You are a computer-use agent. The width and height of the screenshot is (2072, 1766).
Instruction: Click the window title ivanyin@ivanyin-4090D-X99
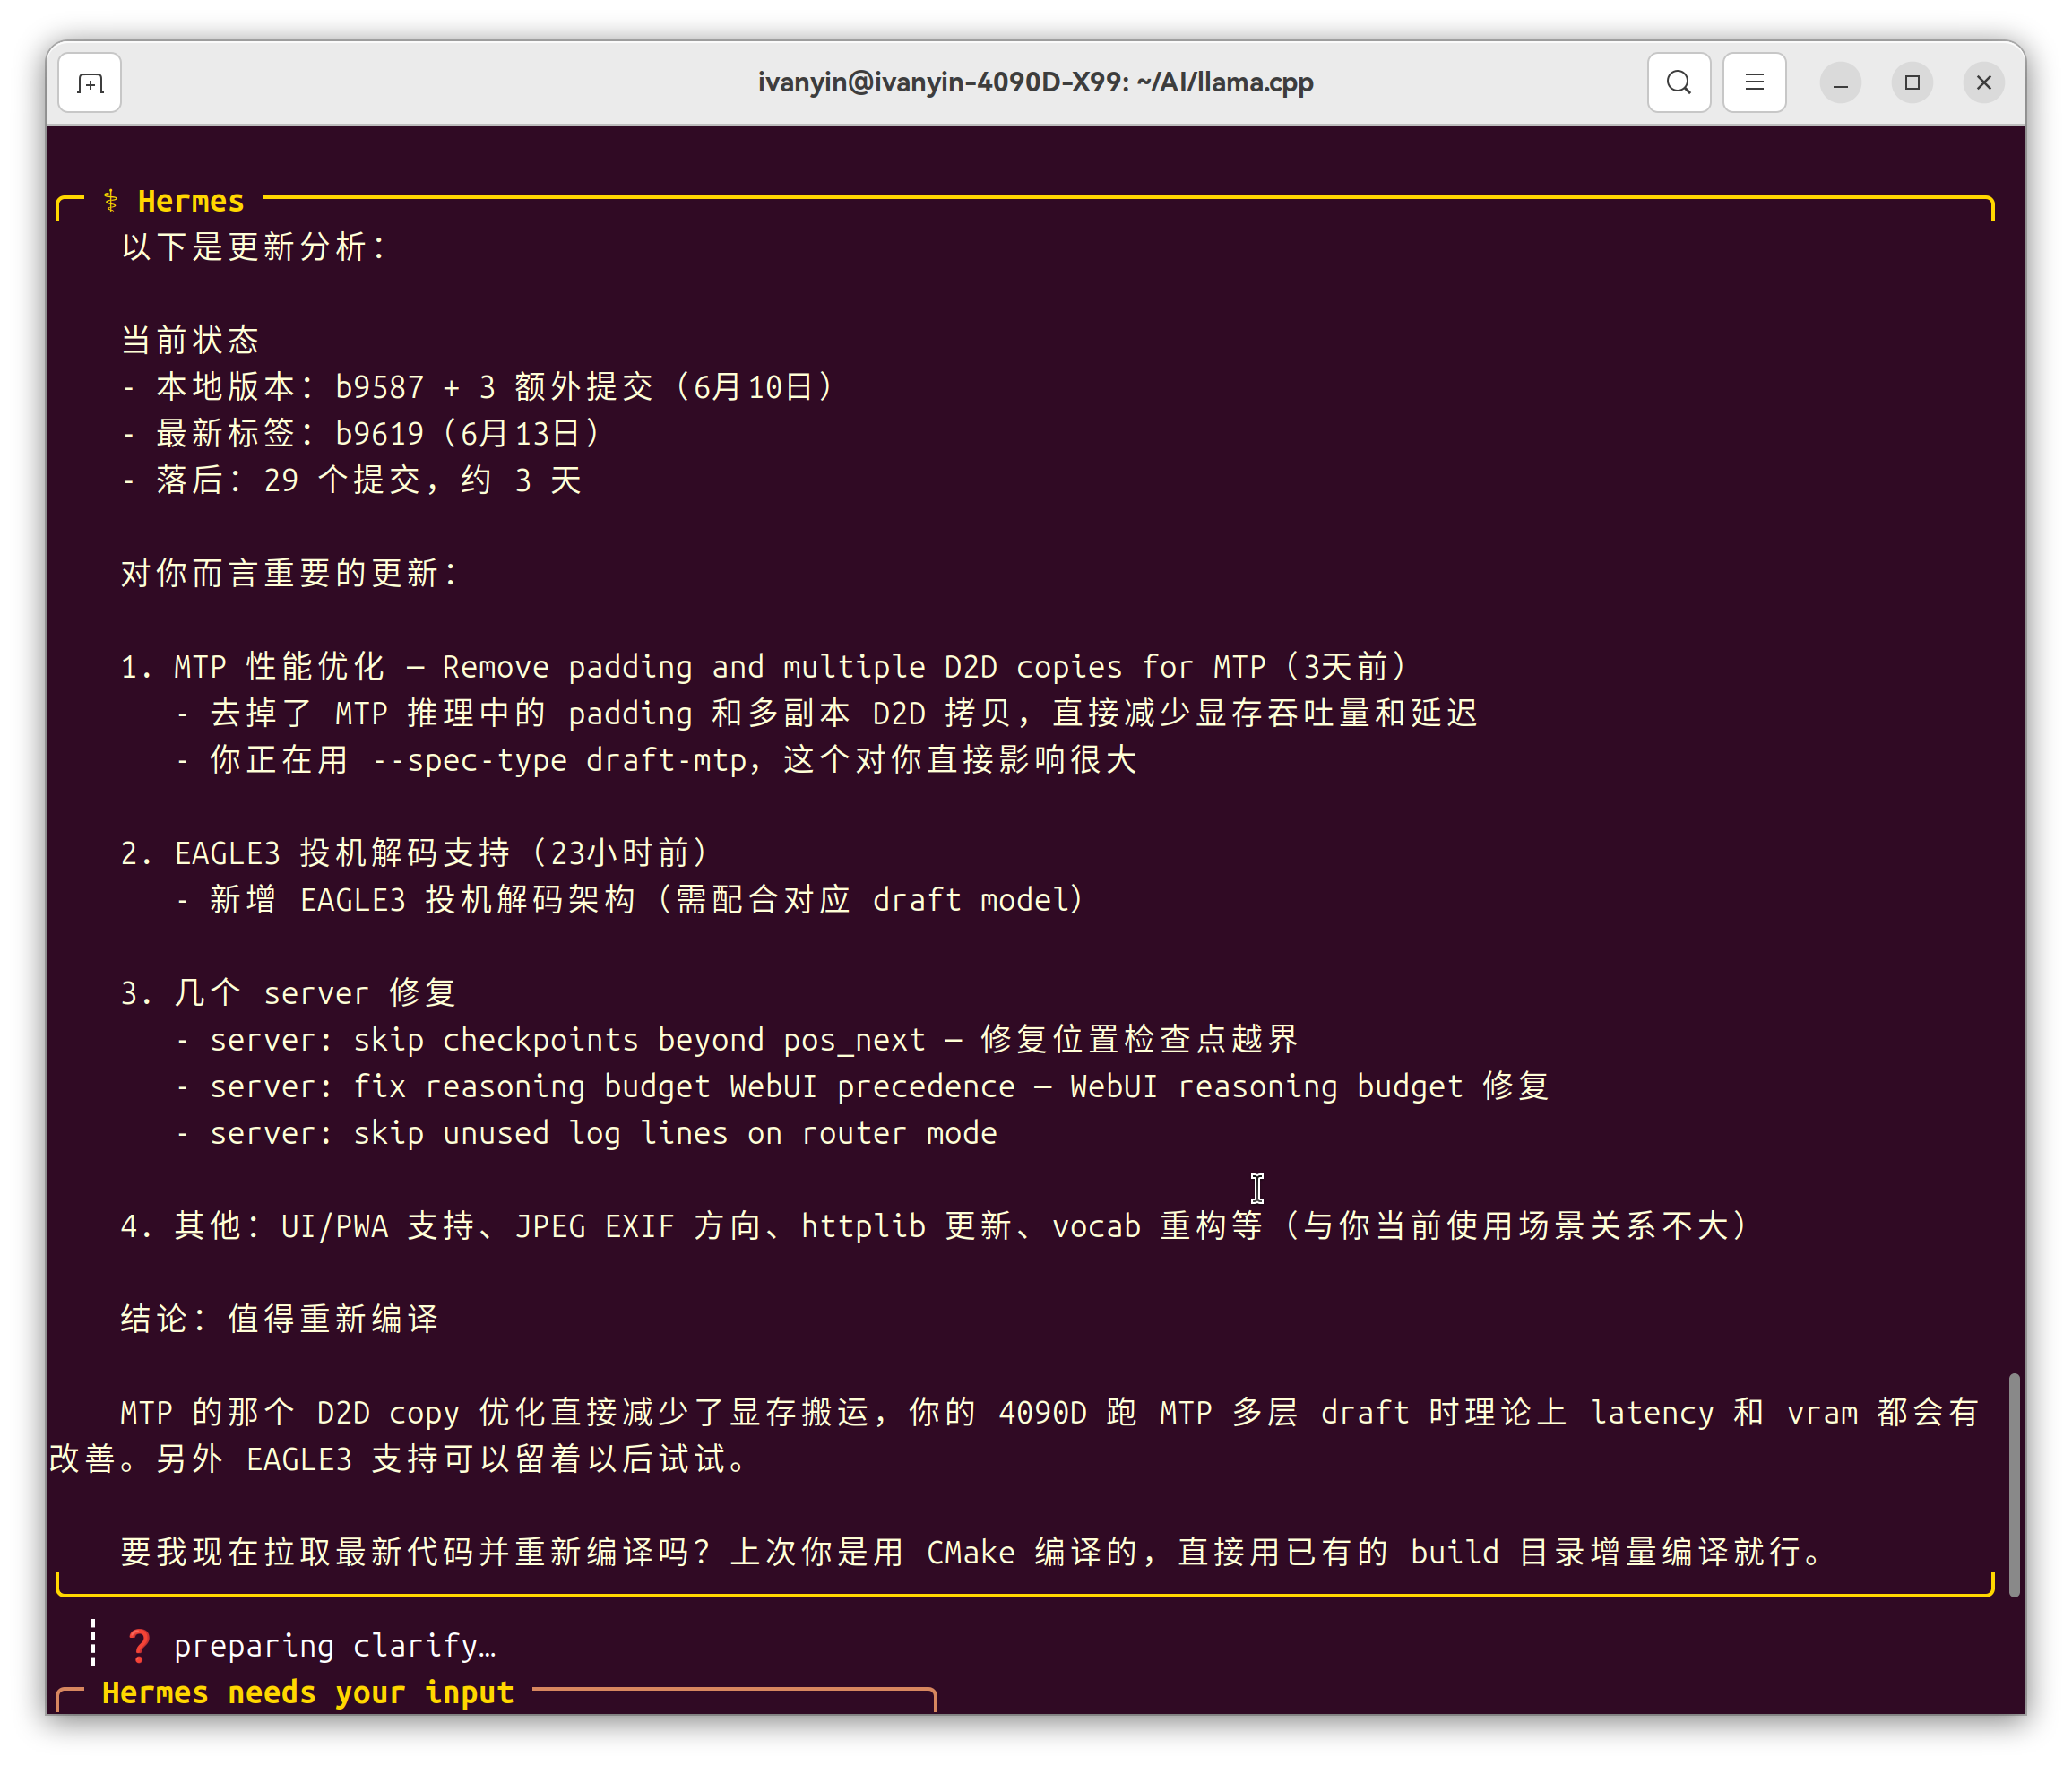point(1035,82)
